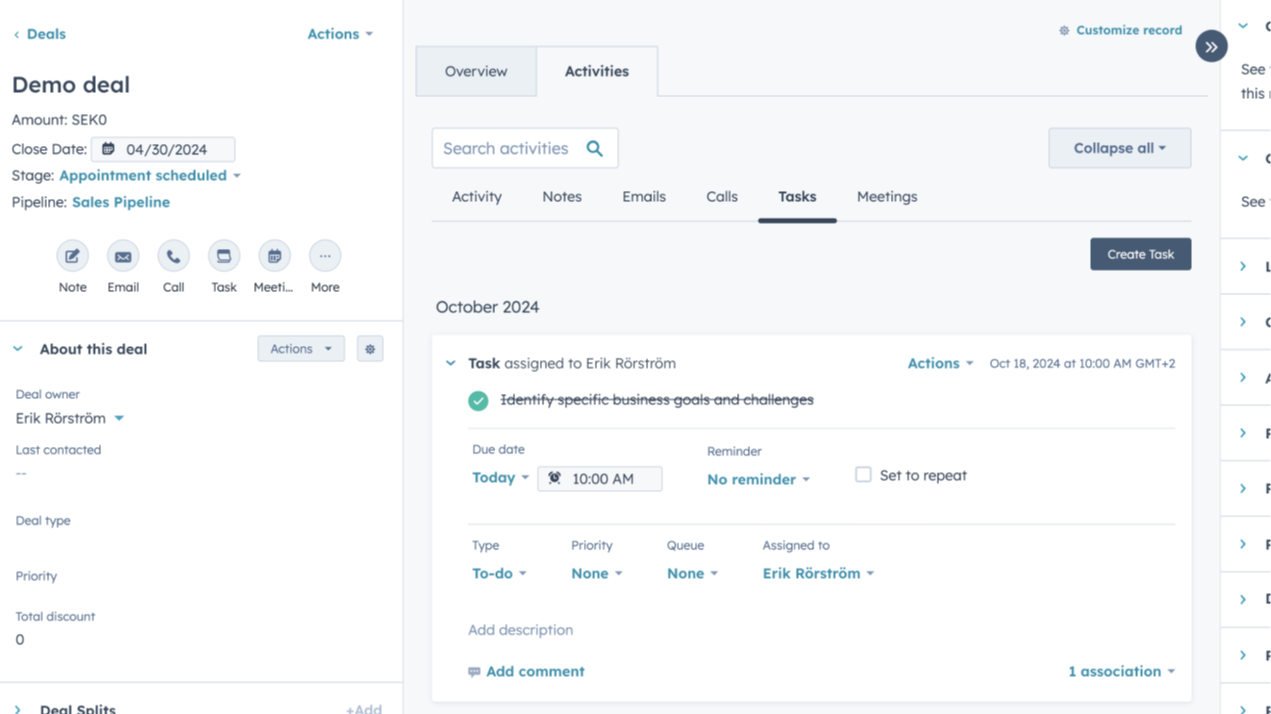Screen dimensions: 1271x714
Task: Click the search magnifier icon
Action: tap(595, 149)
